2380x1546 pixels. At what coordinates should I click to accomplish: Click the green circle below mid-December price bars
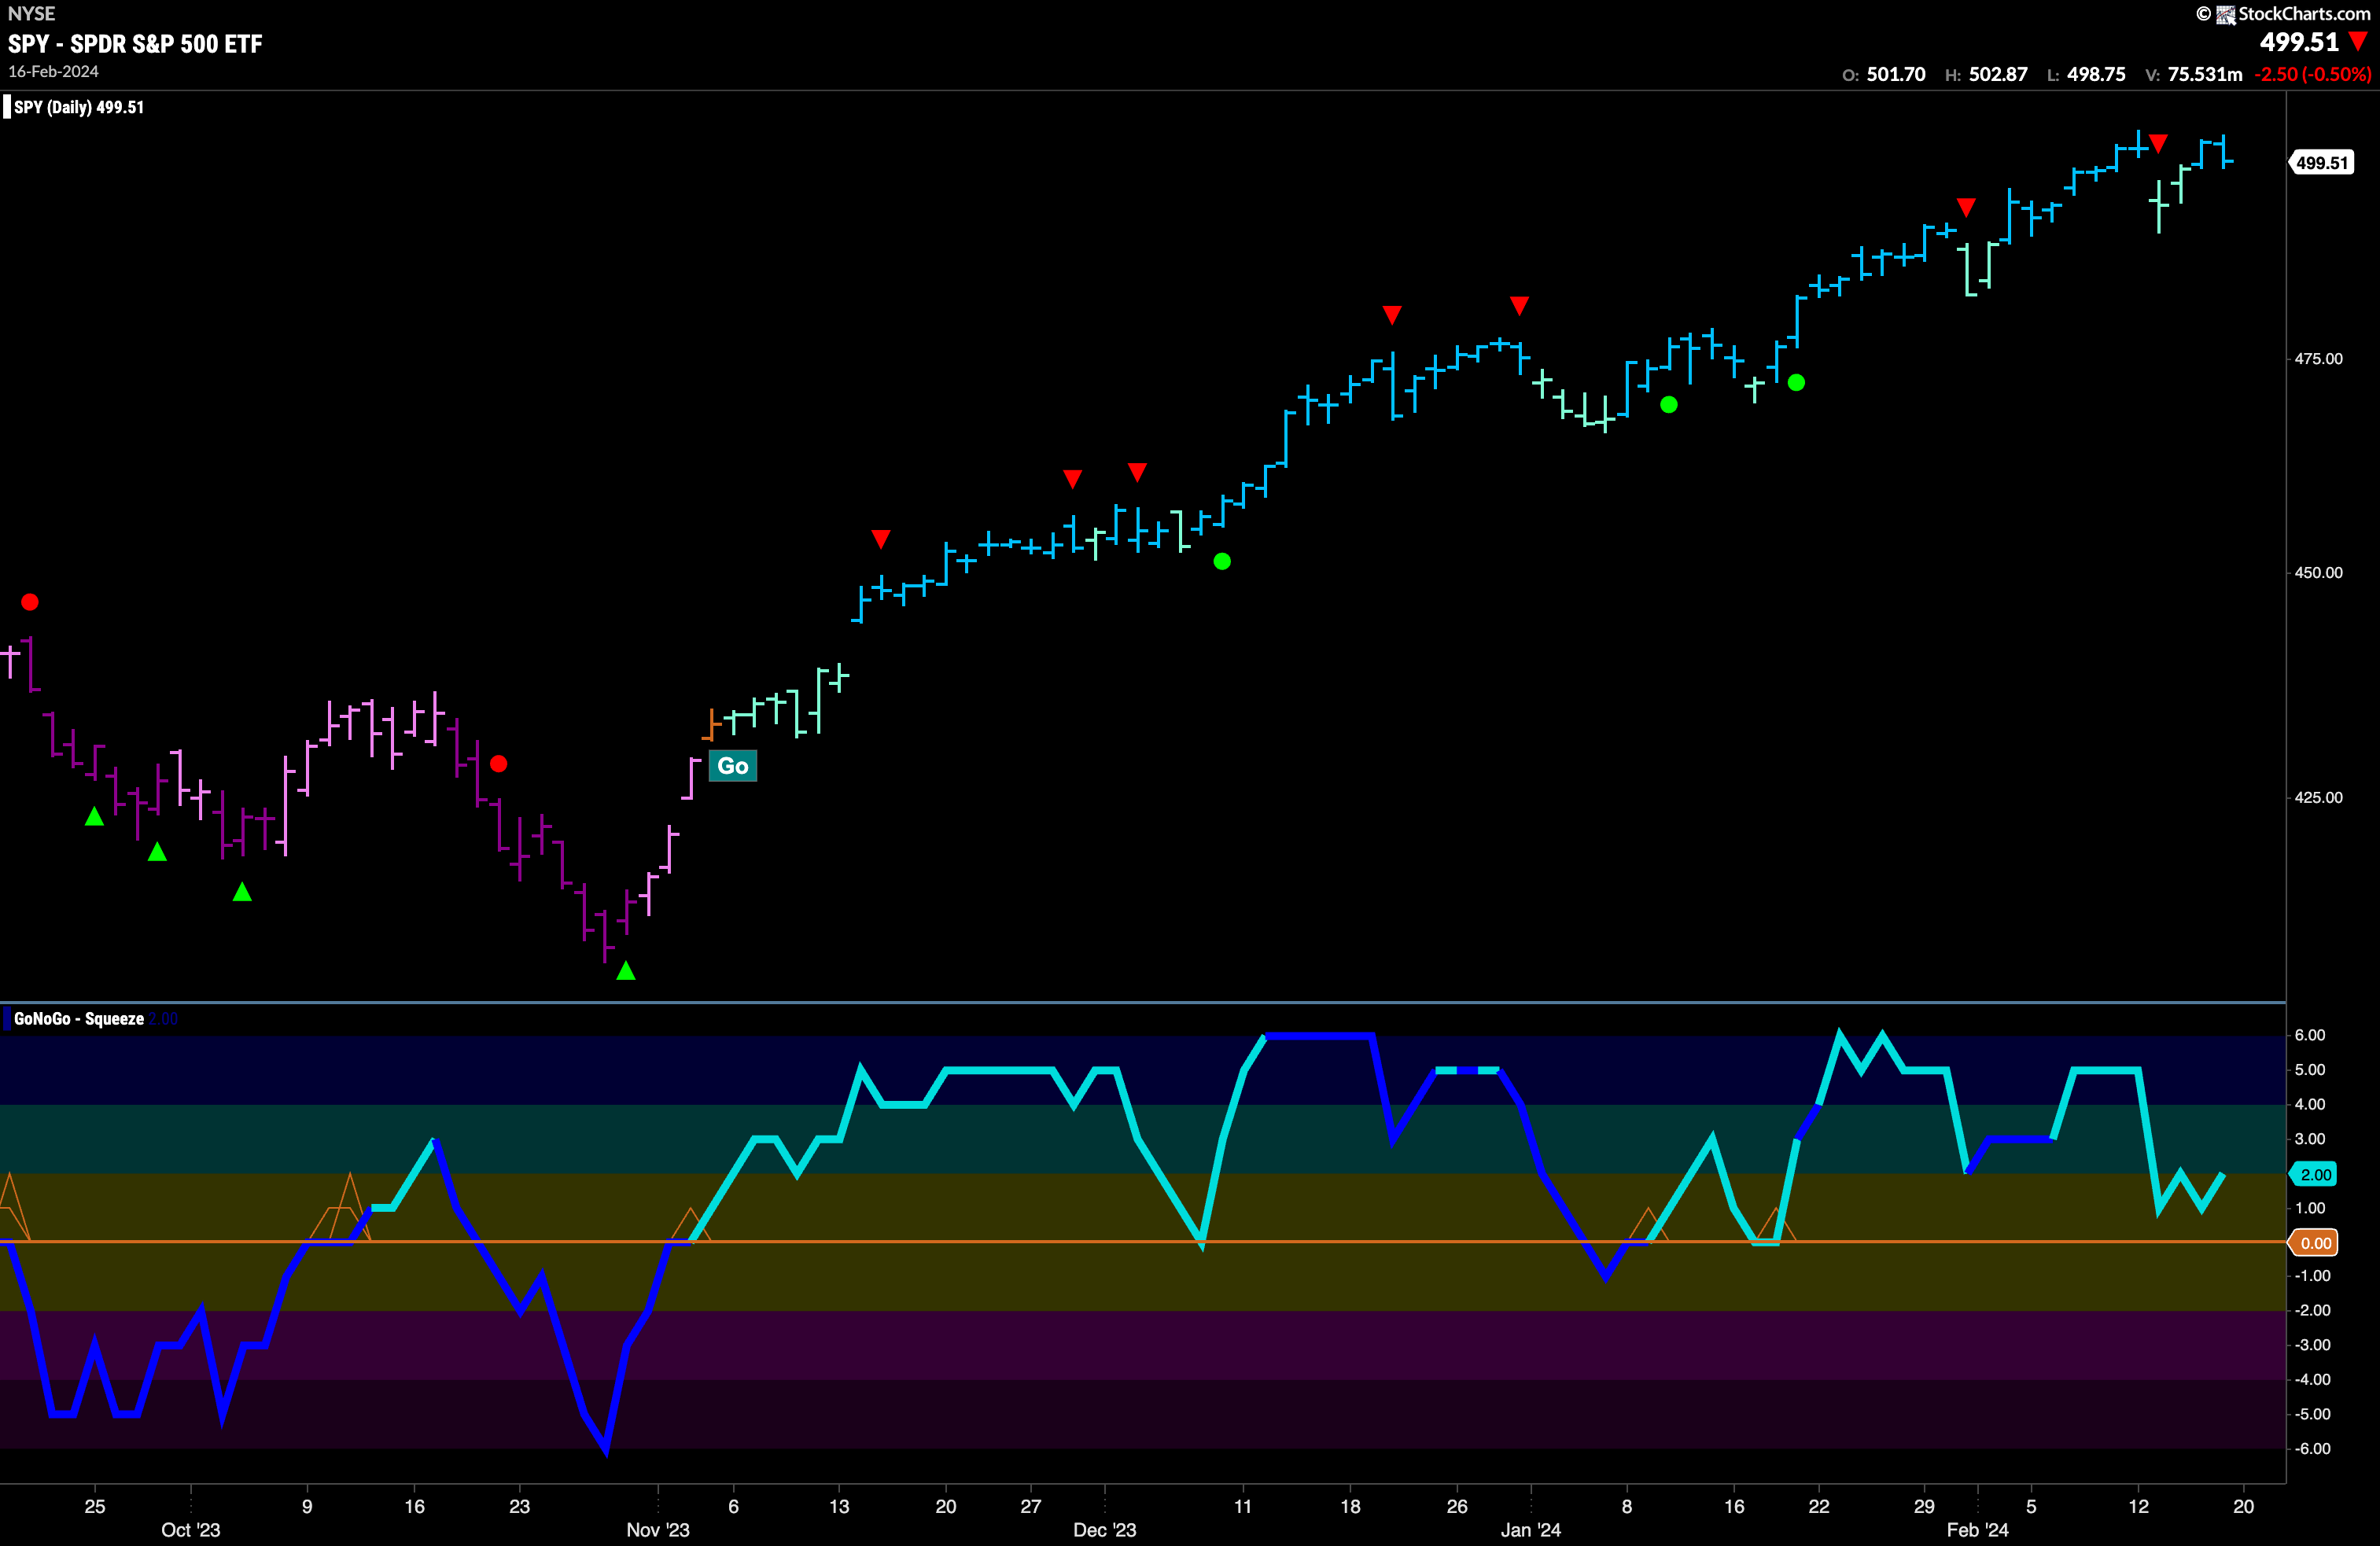(1222, 562)
